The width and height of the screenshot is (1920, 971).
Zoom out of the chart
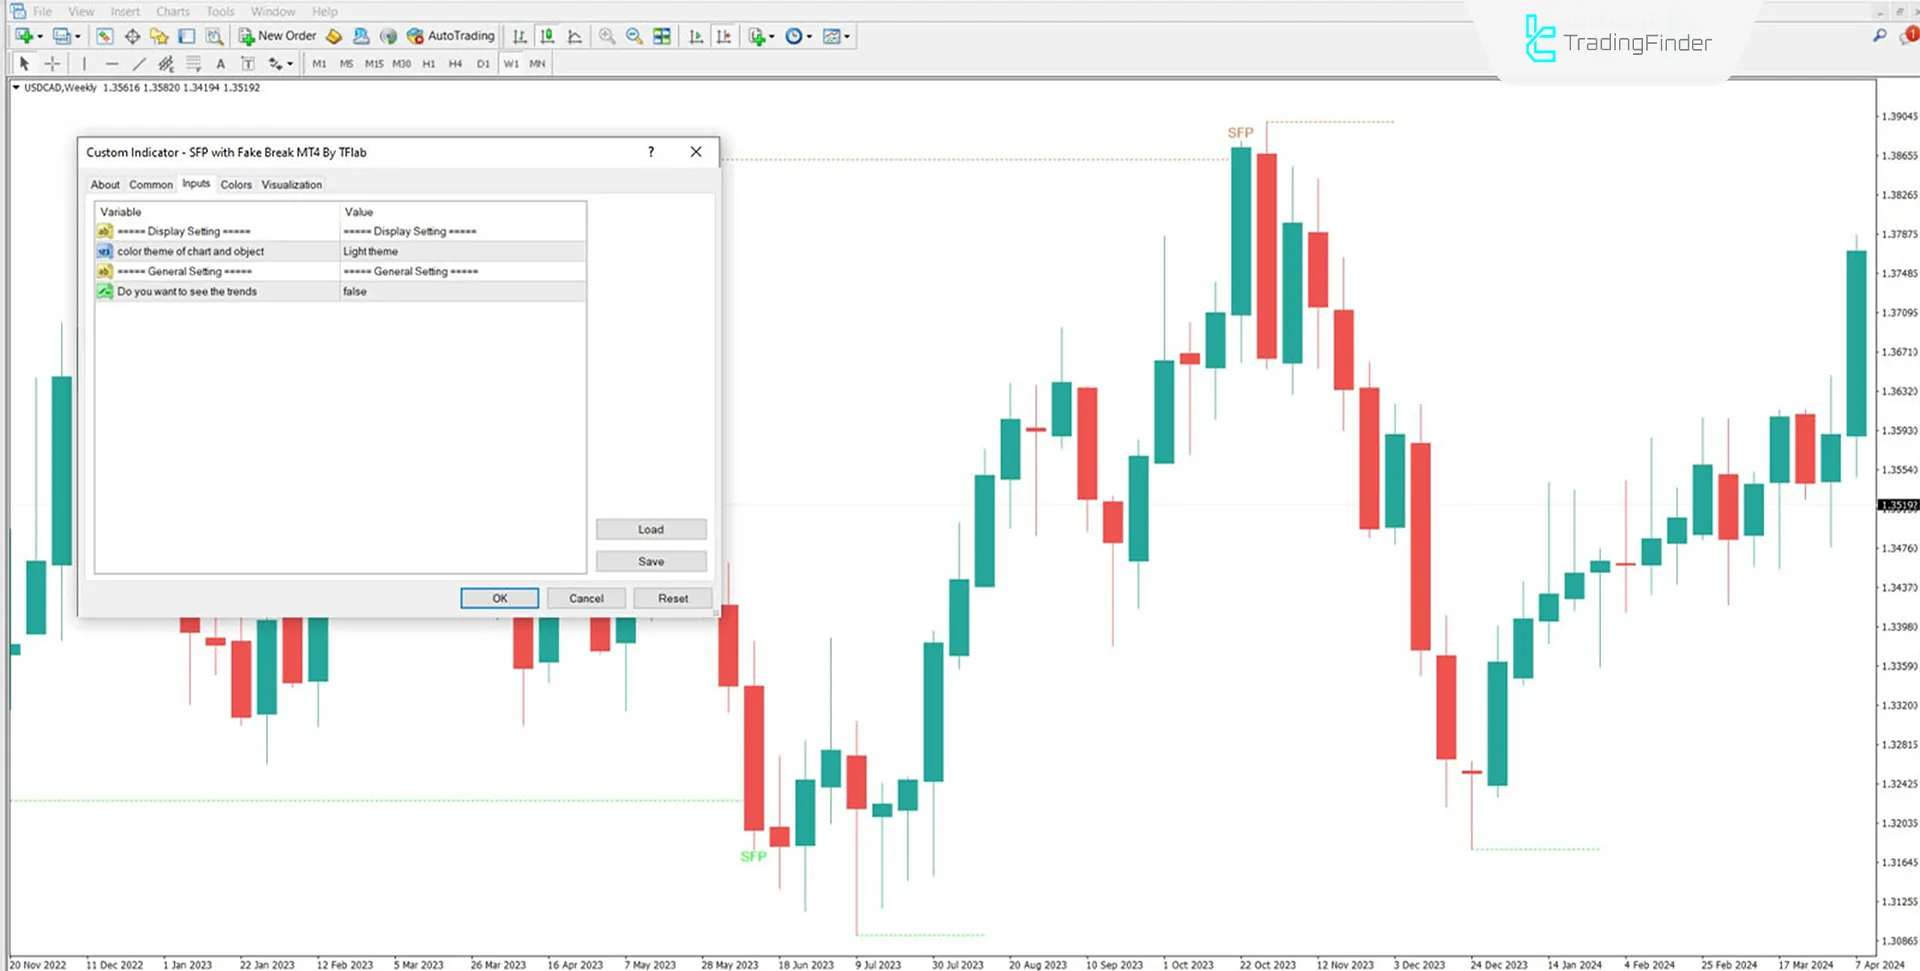634,36
